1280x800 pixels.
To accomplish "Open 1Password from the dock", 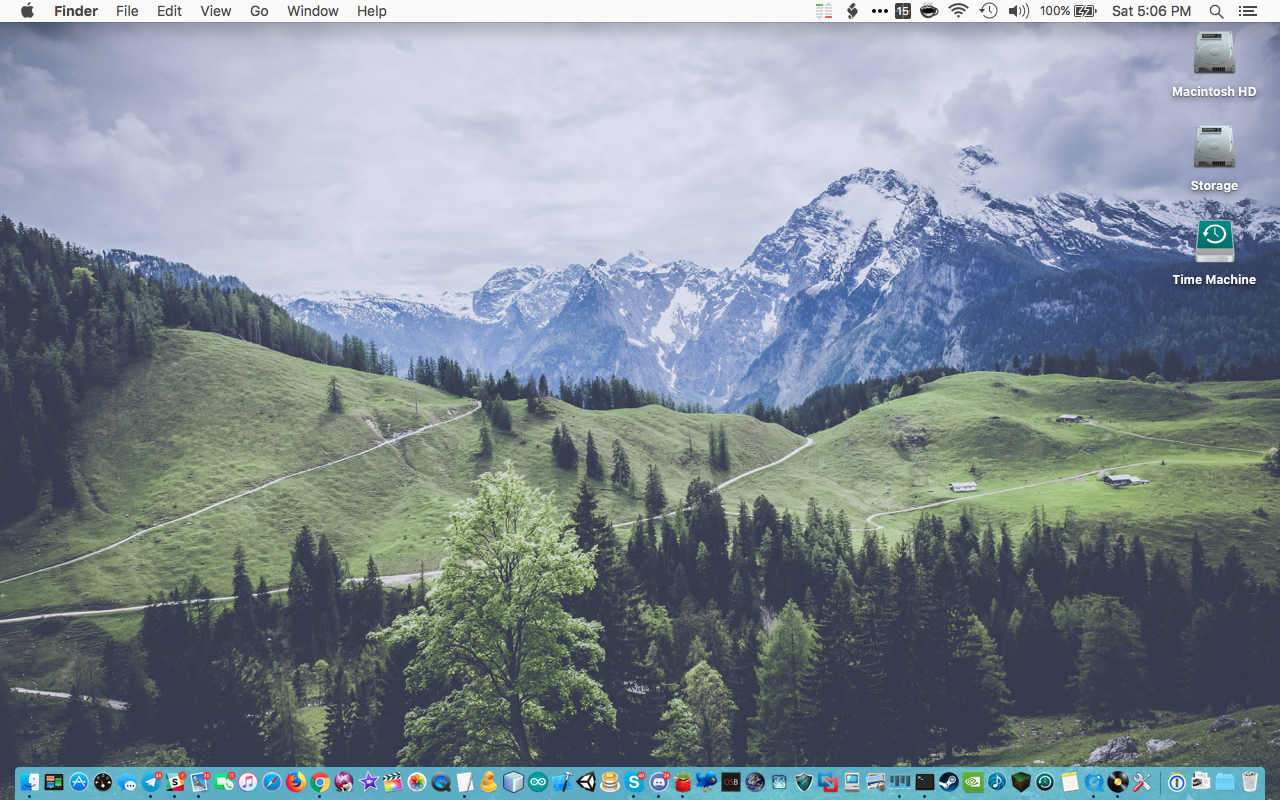I will [1177, 782].
